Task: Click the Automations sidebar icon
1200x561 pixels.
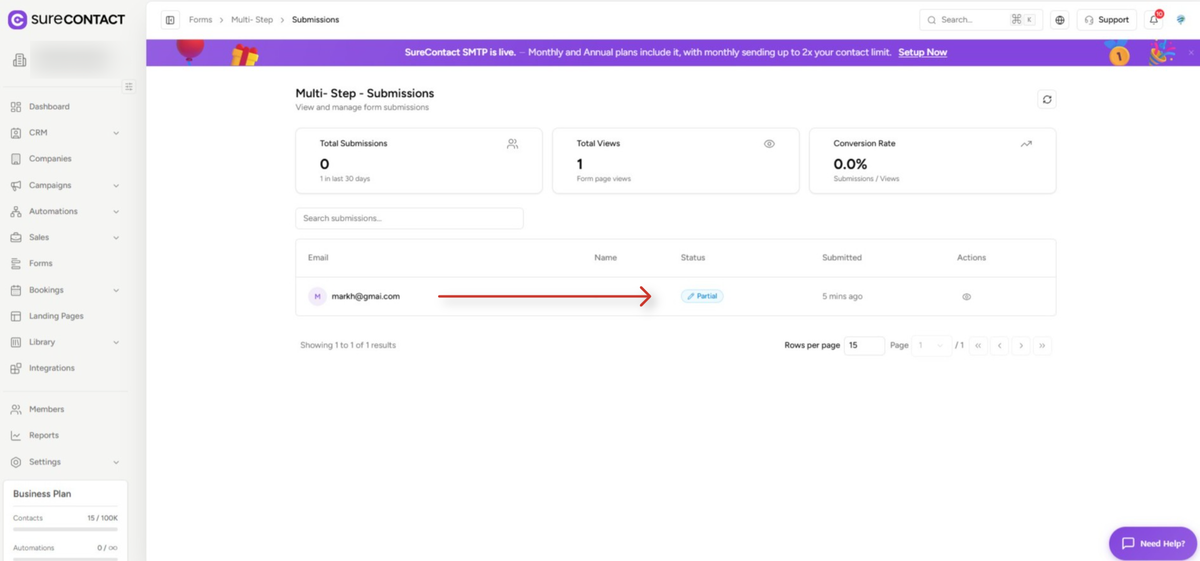Action: click(16, 211)
